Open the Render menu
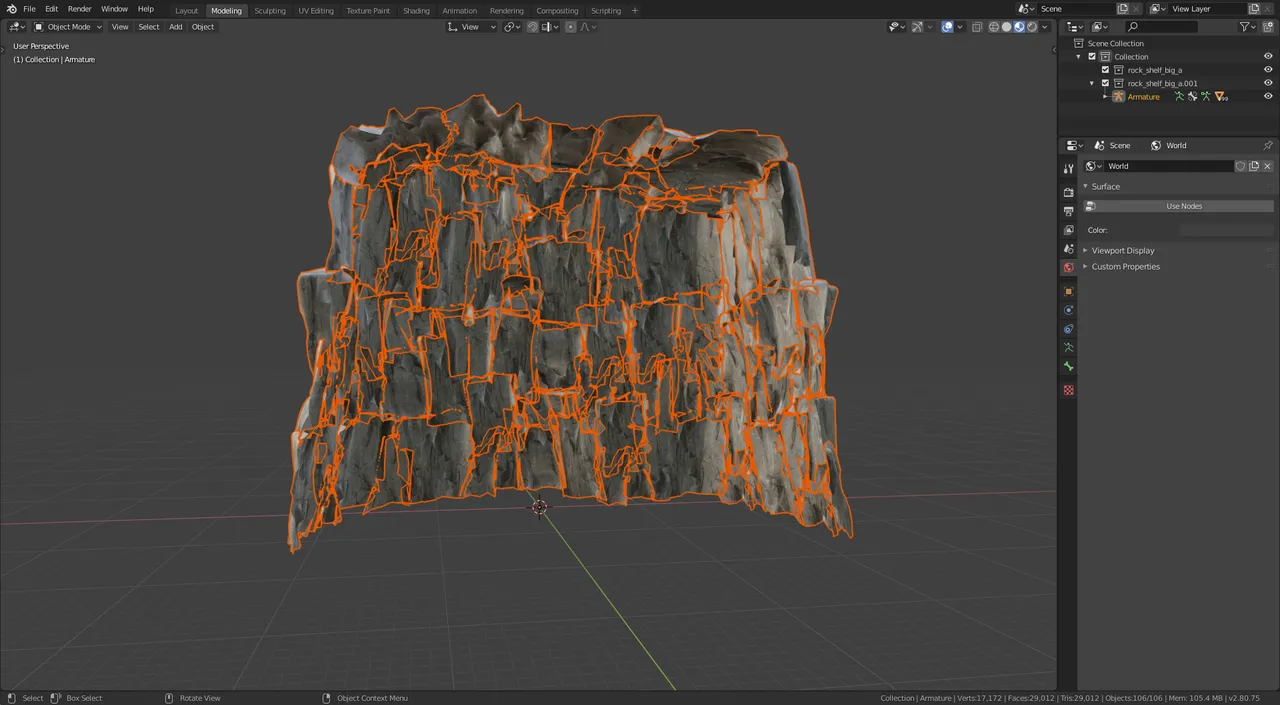The image size is (1280, 705). (x=79, y=9)
